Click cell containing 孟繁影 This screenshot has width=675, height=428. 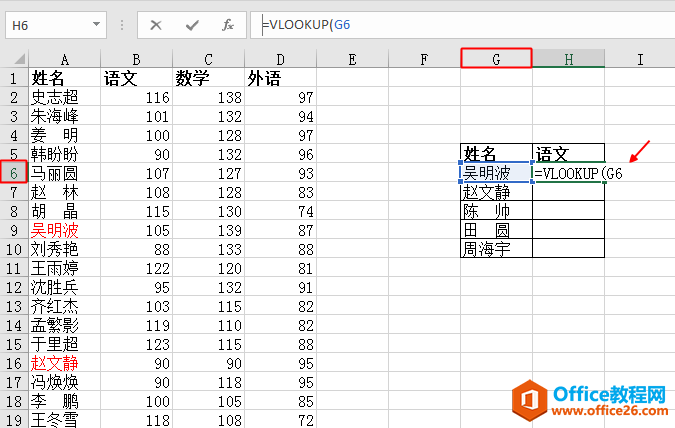click(65, 325)
